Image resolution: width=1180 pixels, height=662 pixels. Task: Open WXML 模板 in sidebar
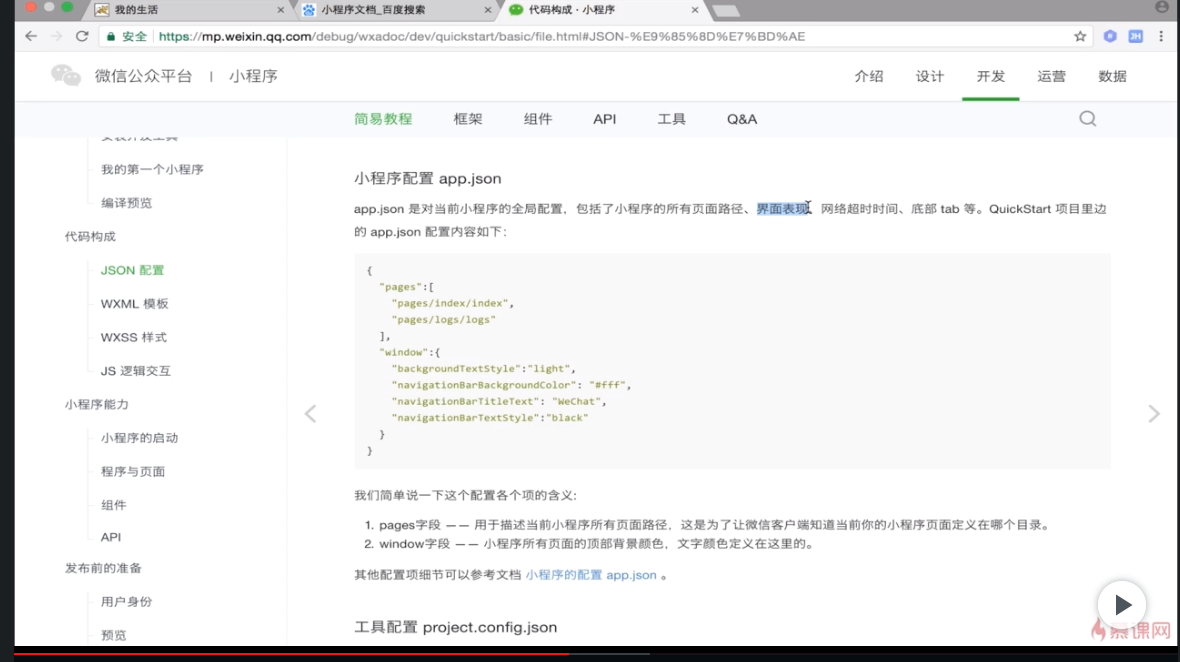pyautogui.click(x=135, y=304)
